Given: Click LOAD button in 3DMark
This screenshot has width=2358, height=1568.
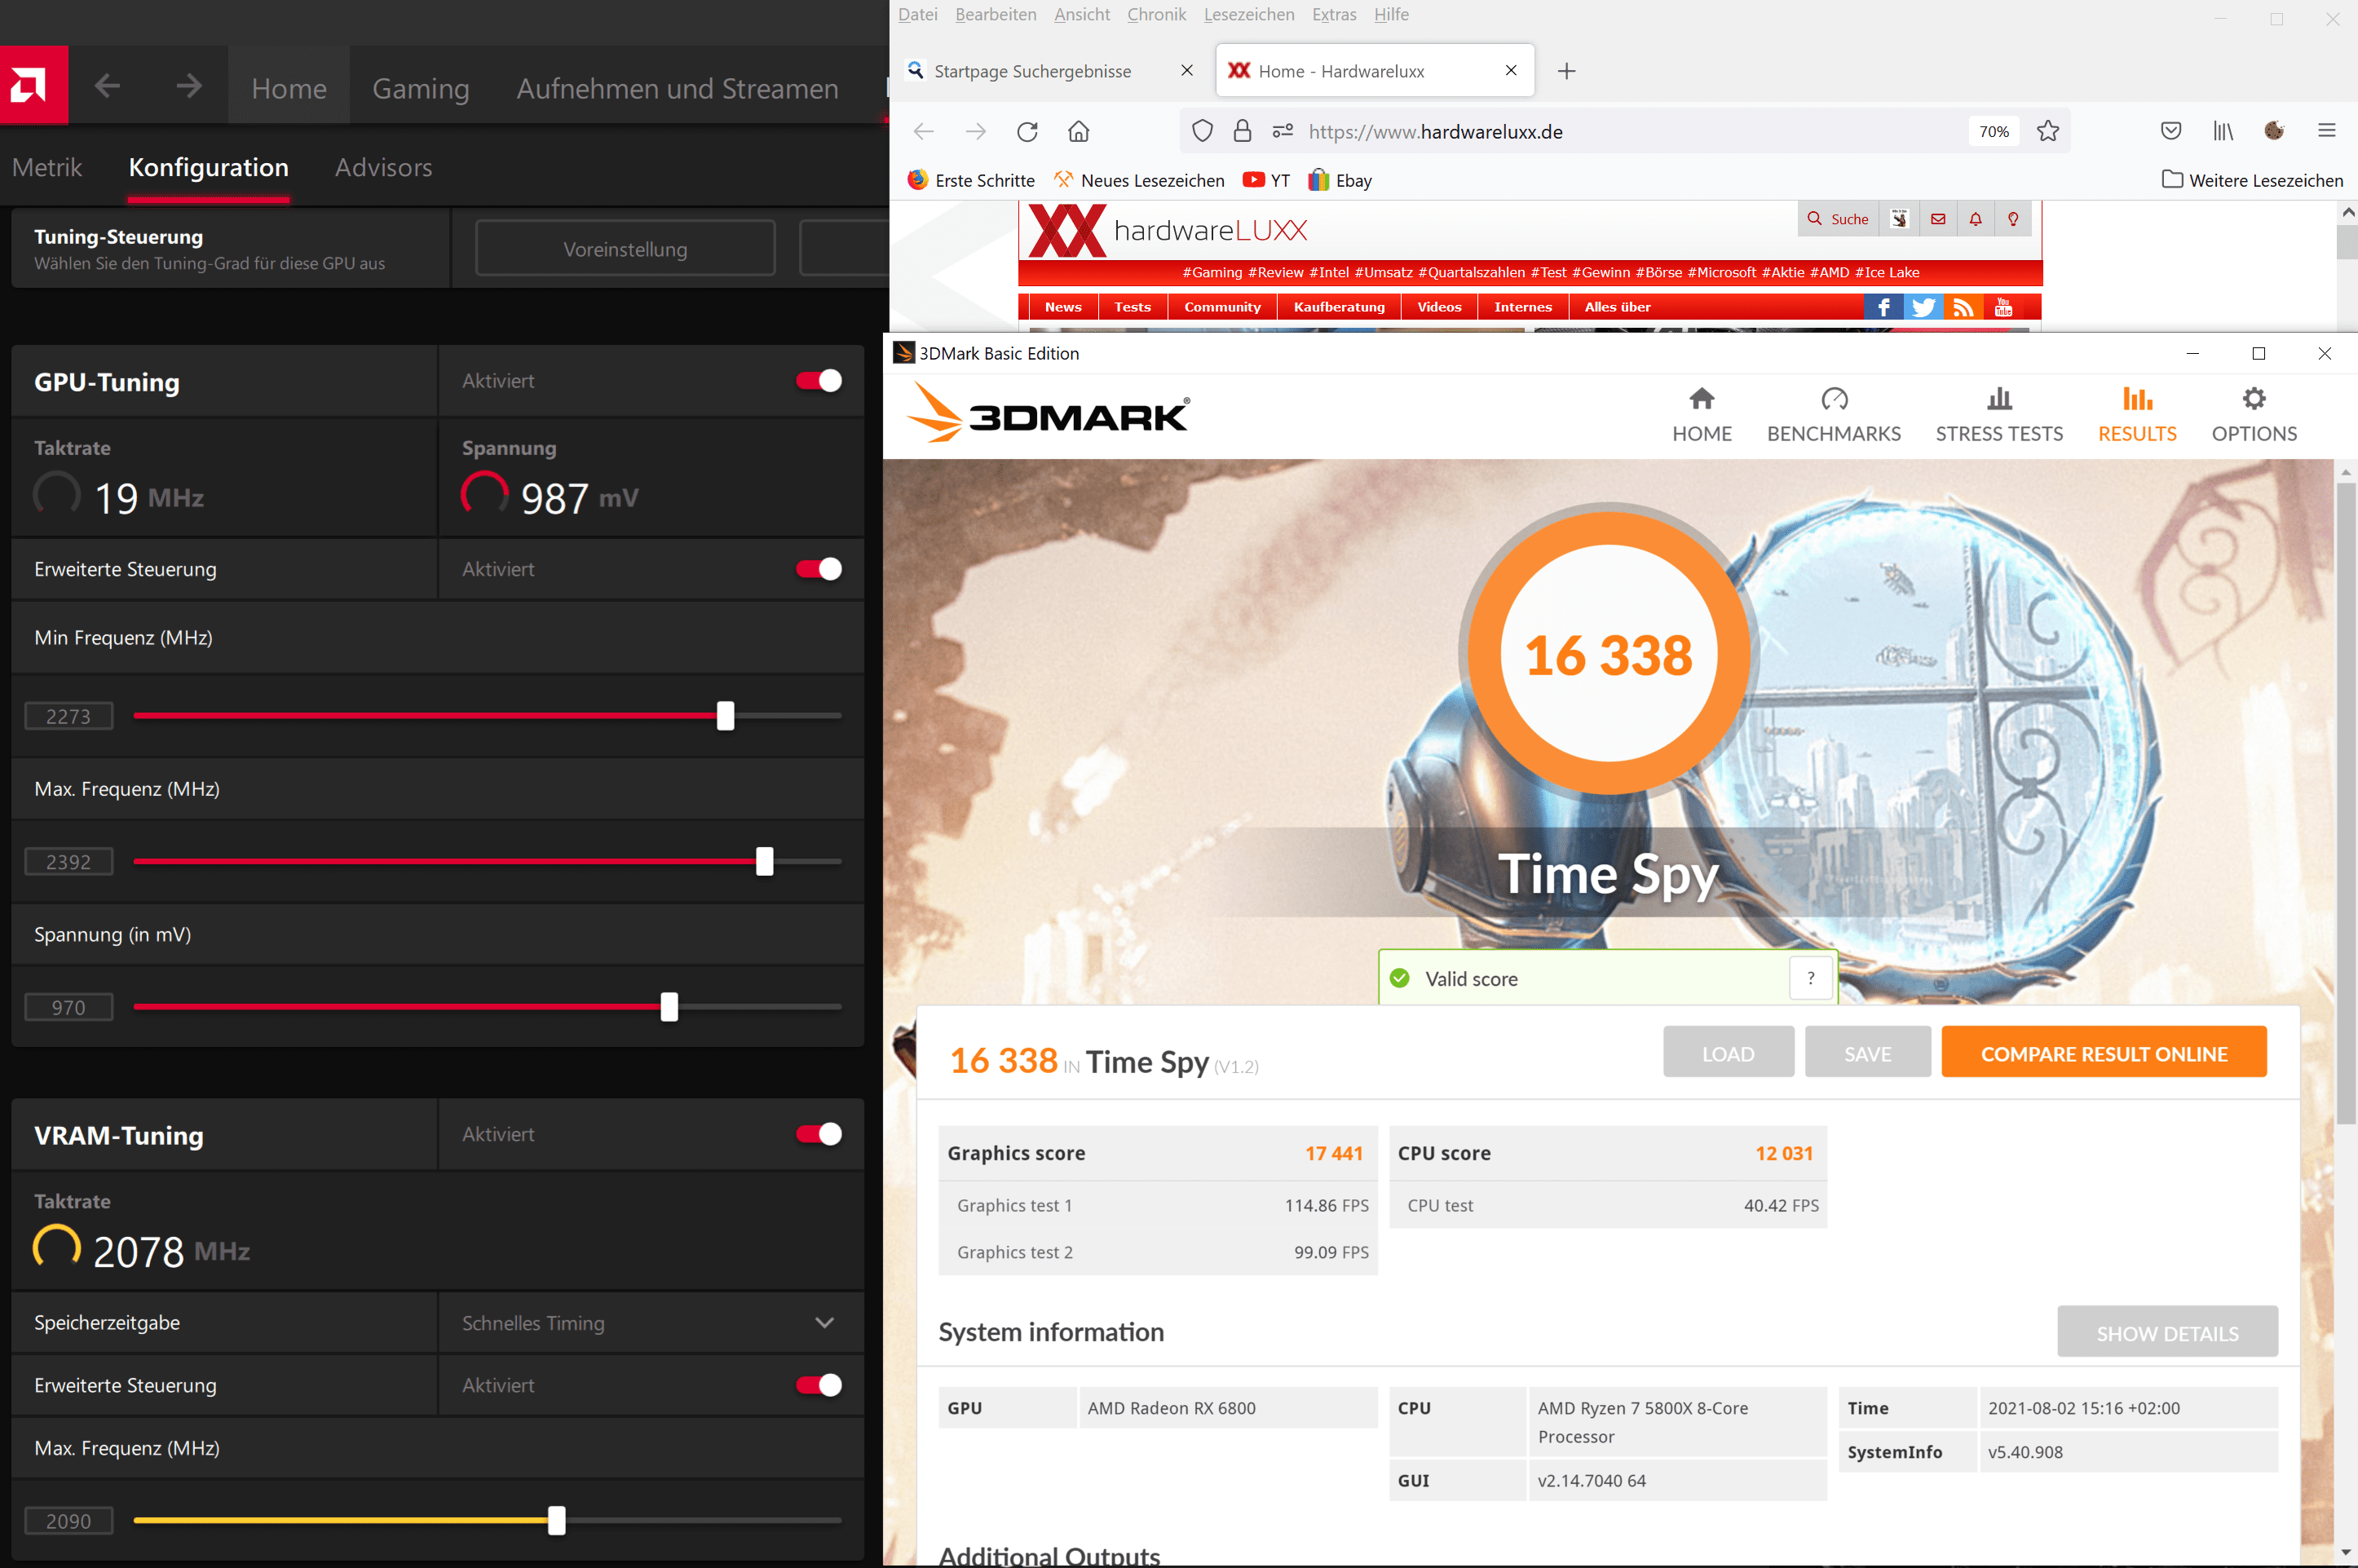Looking at the screenshot, I should point(1728,1053).
